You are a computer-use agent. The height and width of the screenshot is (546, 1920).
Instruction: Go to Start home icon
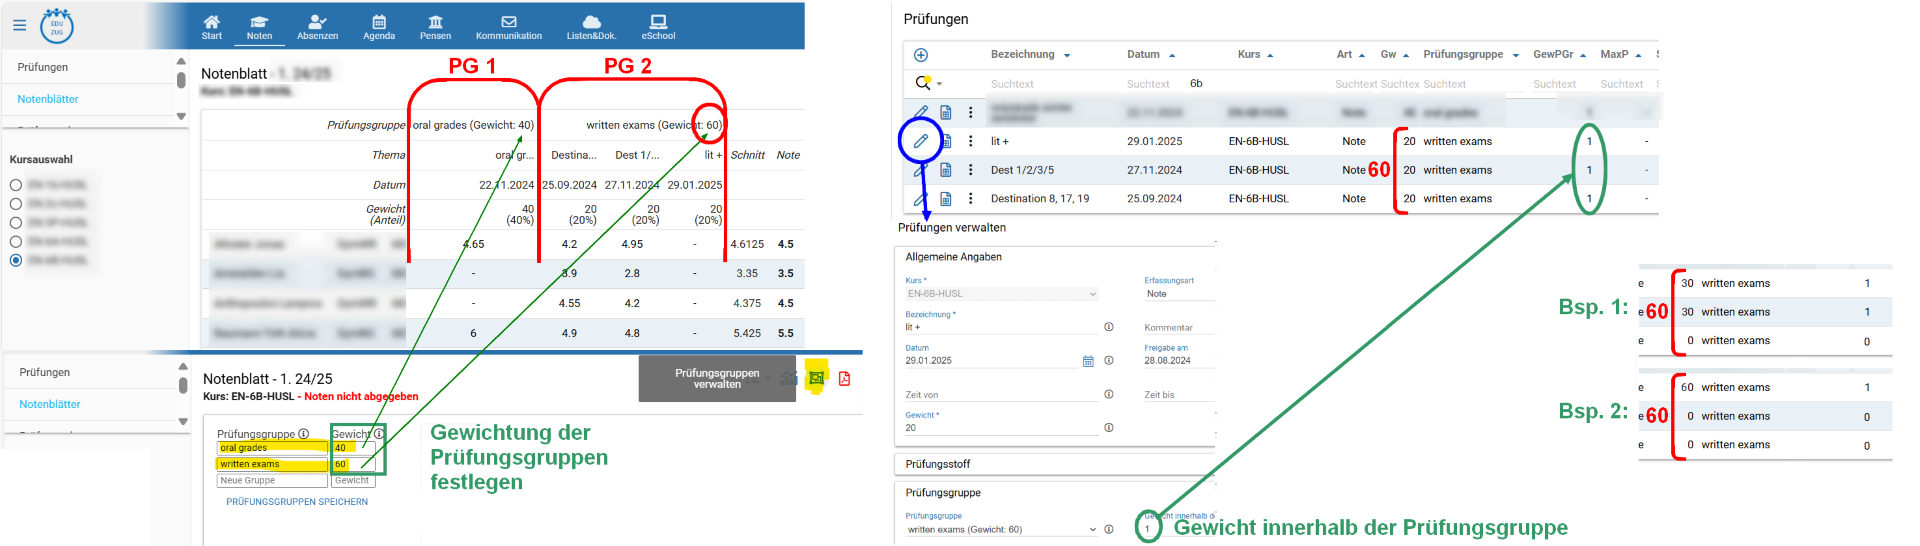pos(212,27)
